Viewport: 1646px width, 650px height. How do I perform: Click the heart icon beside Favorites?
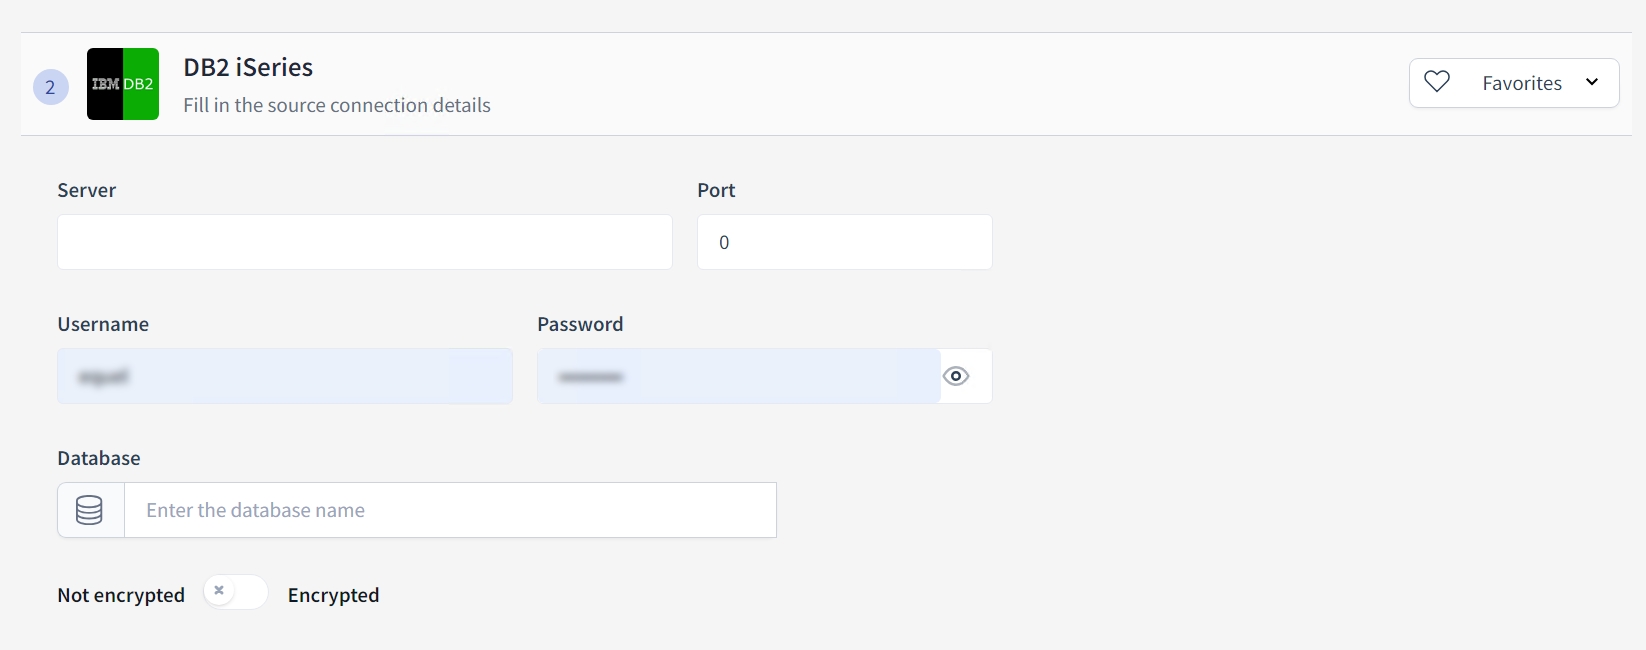coord(1437,82)
